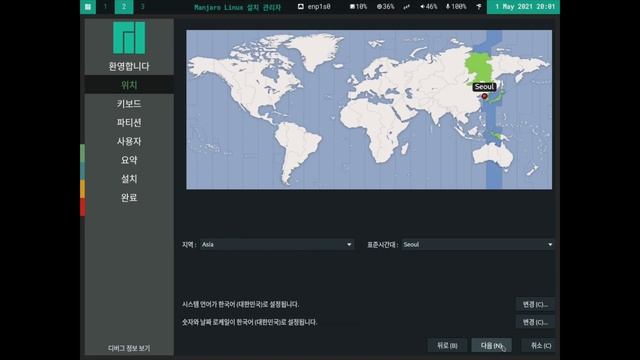This screenshot has height=360, width=640.
Task: Switch to workspace 1
Action: (105, 7)
